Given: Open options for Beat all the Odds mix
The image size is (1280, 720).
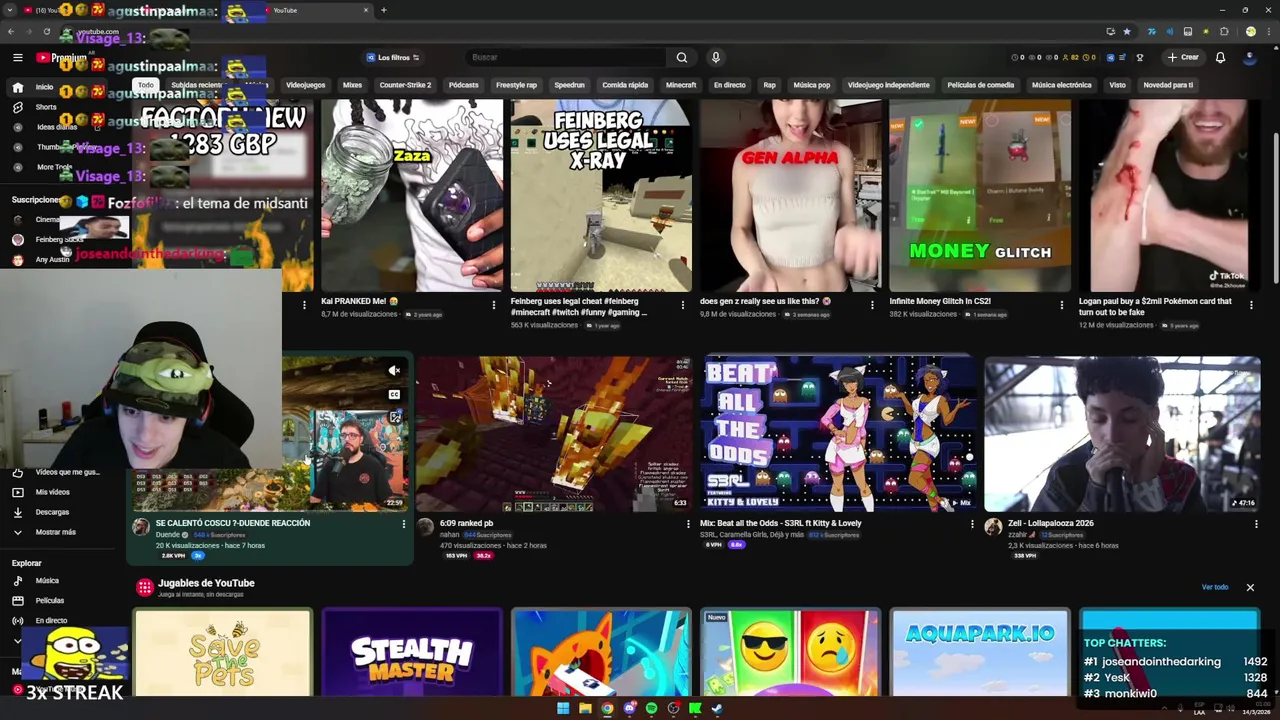Looking at the screenshot, I should (972, 524).
